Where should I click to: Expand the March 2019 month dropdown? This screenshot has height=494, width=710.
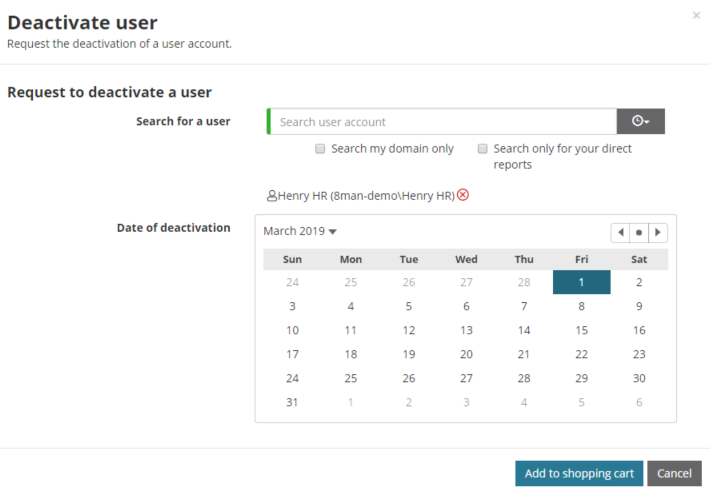click(300, 231)
